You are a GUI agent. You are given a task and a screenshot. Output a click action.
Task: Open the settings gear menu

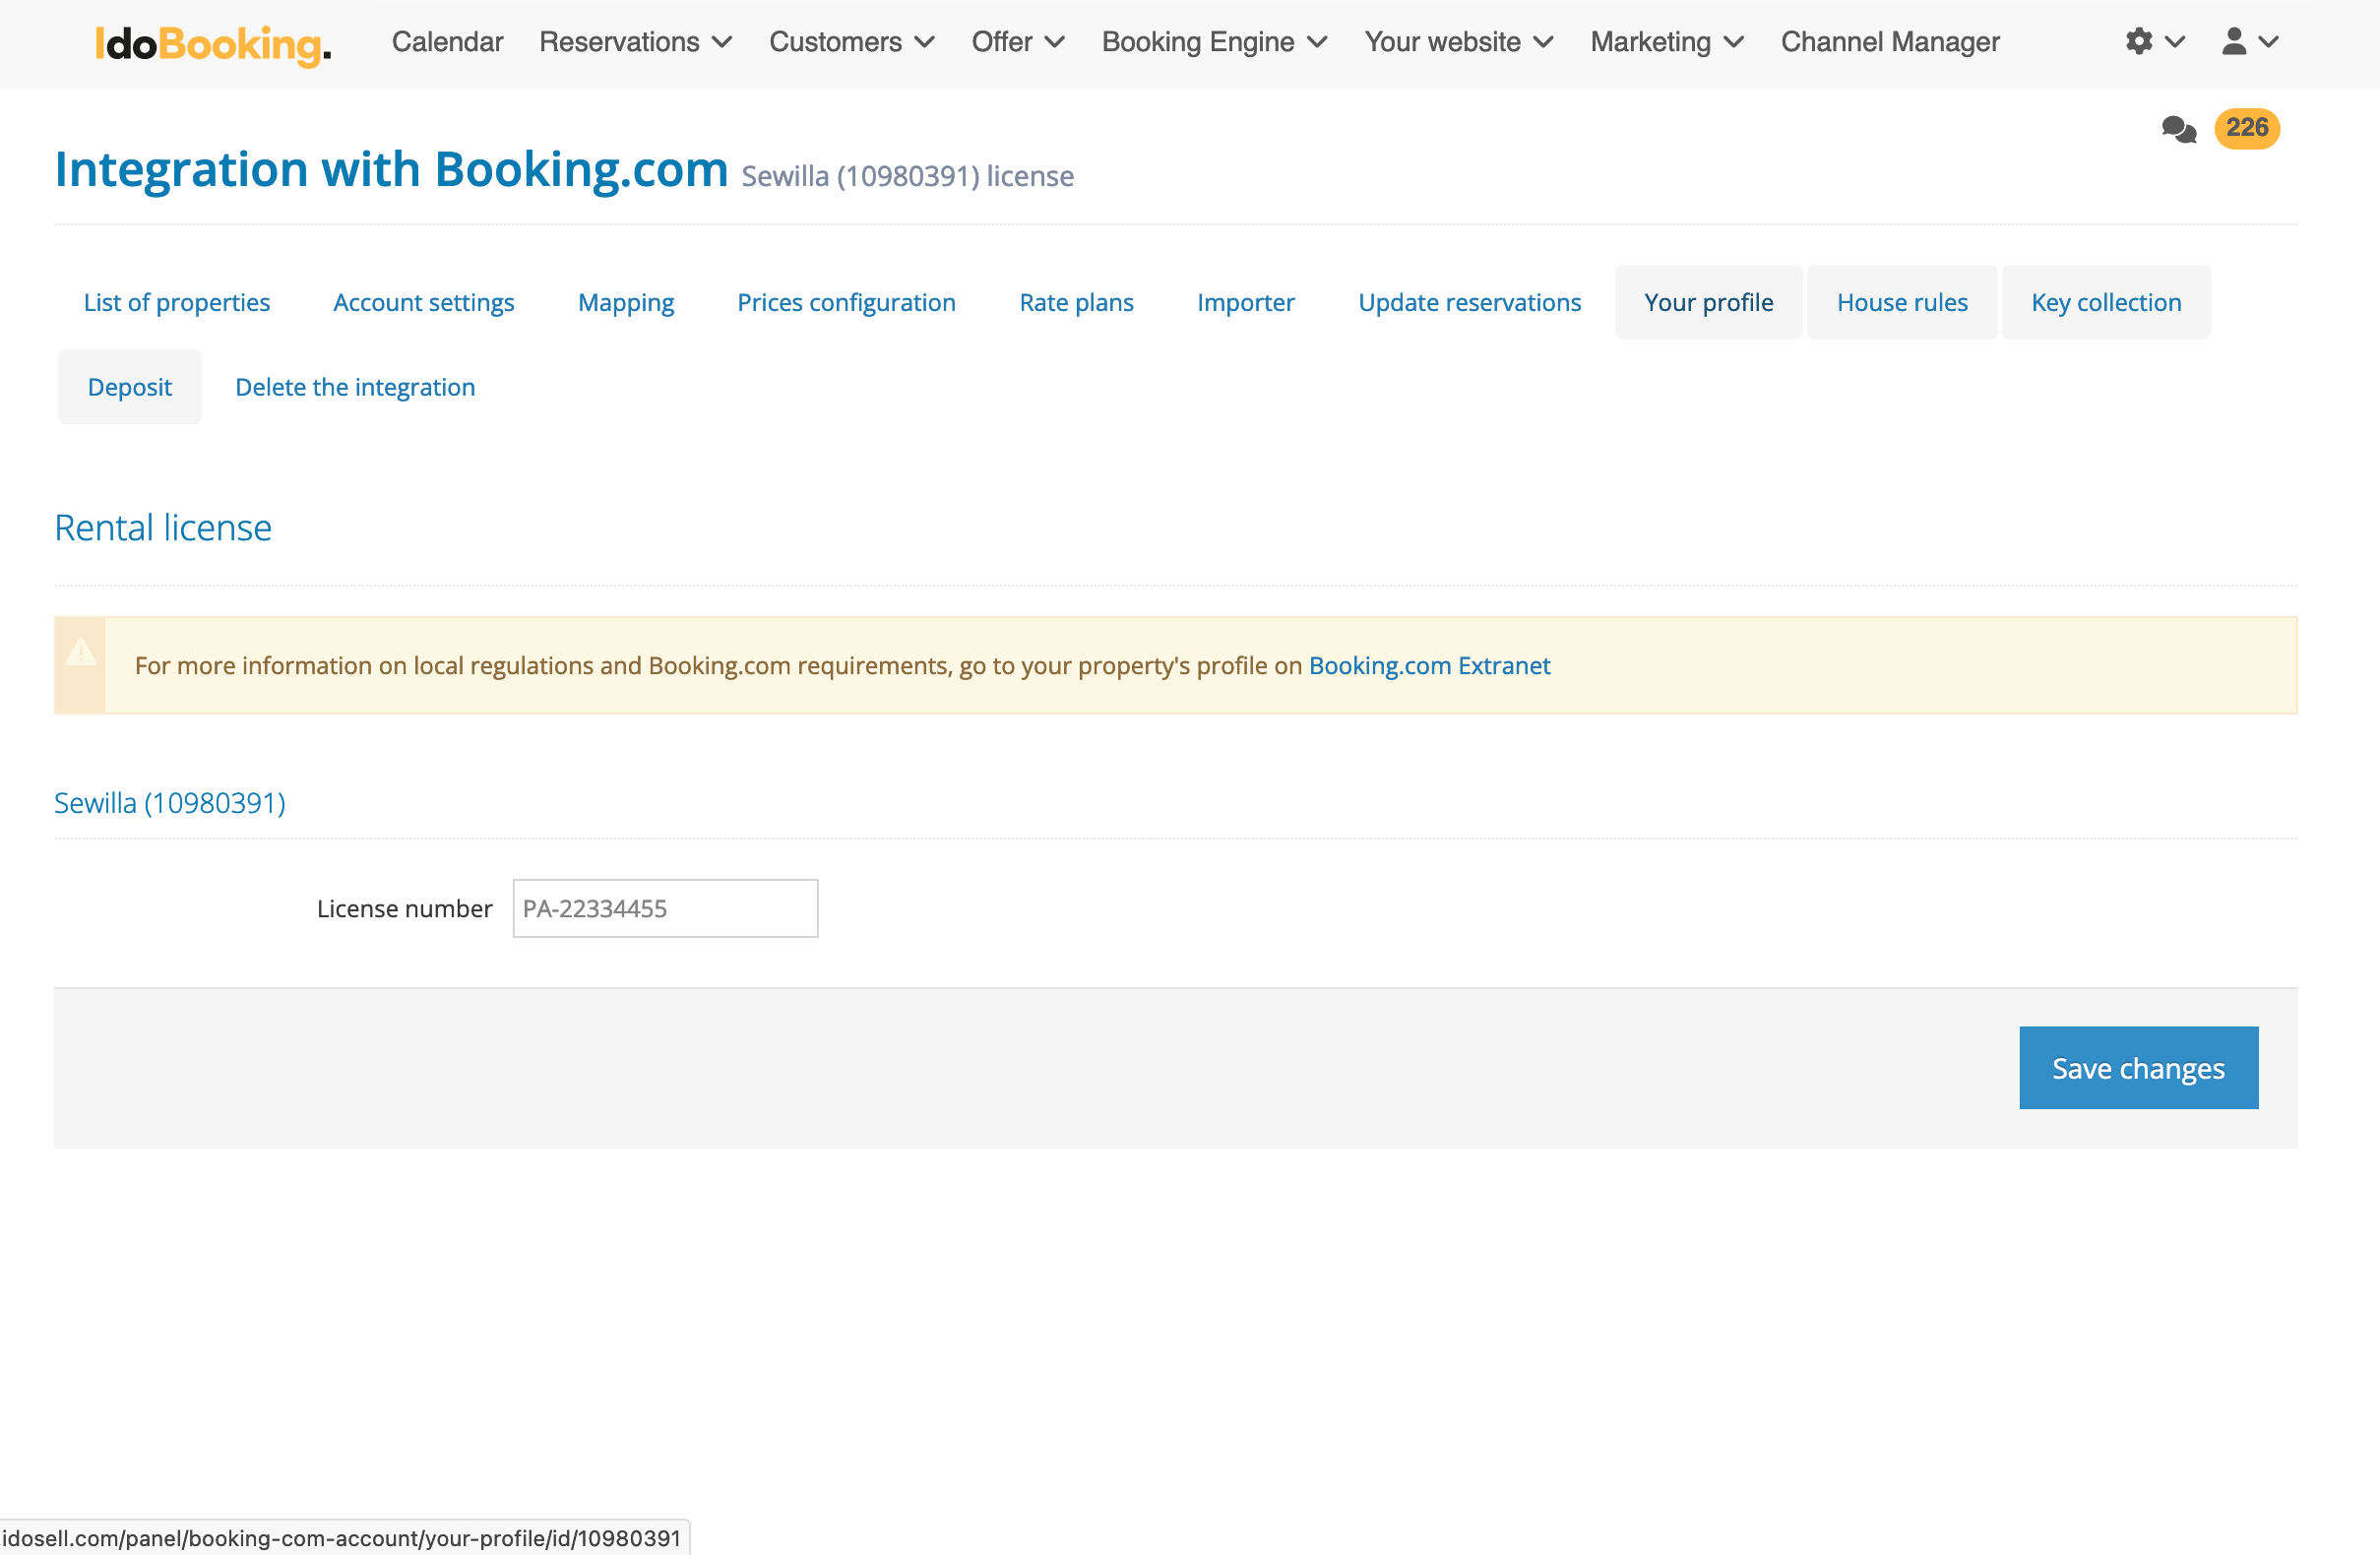[2153, 42]
